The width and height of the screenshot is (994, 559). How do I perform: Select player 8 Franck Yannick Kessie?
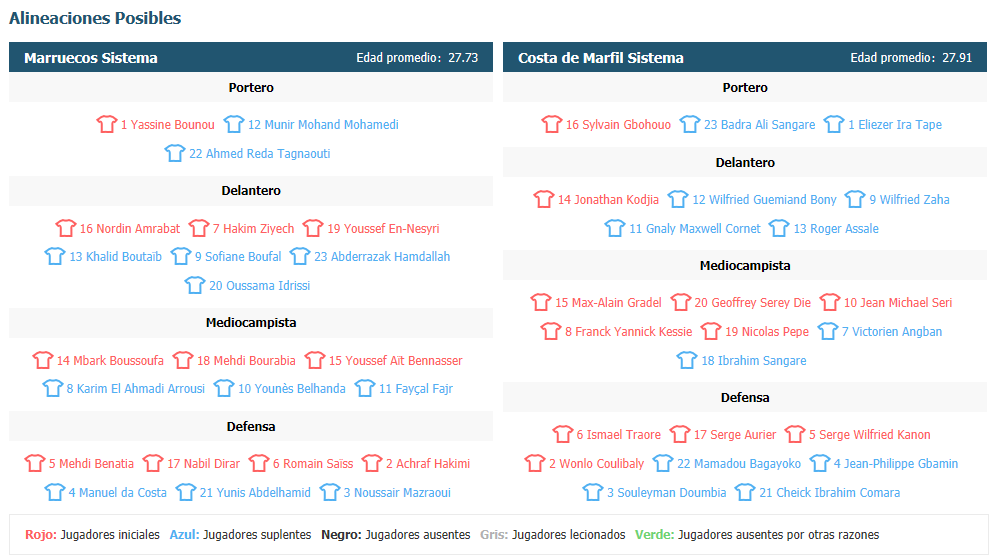pos(629,331)
